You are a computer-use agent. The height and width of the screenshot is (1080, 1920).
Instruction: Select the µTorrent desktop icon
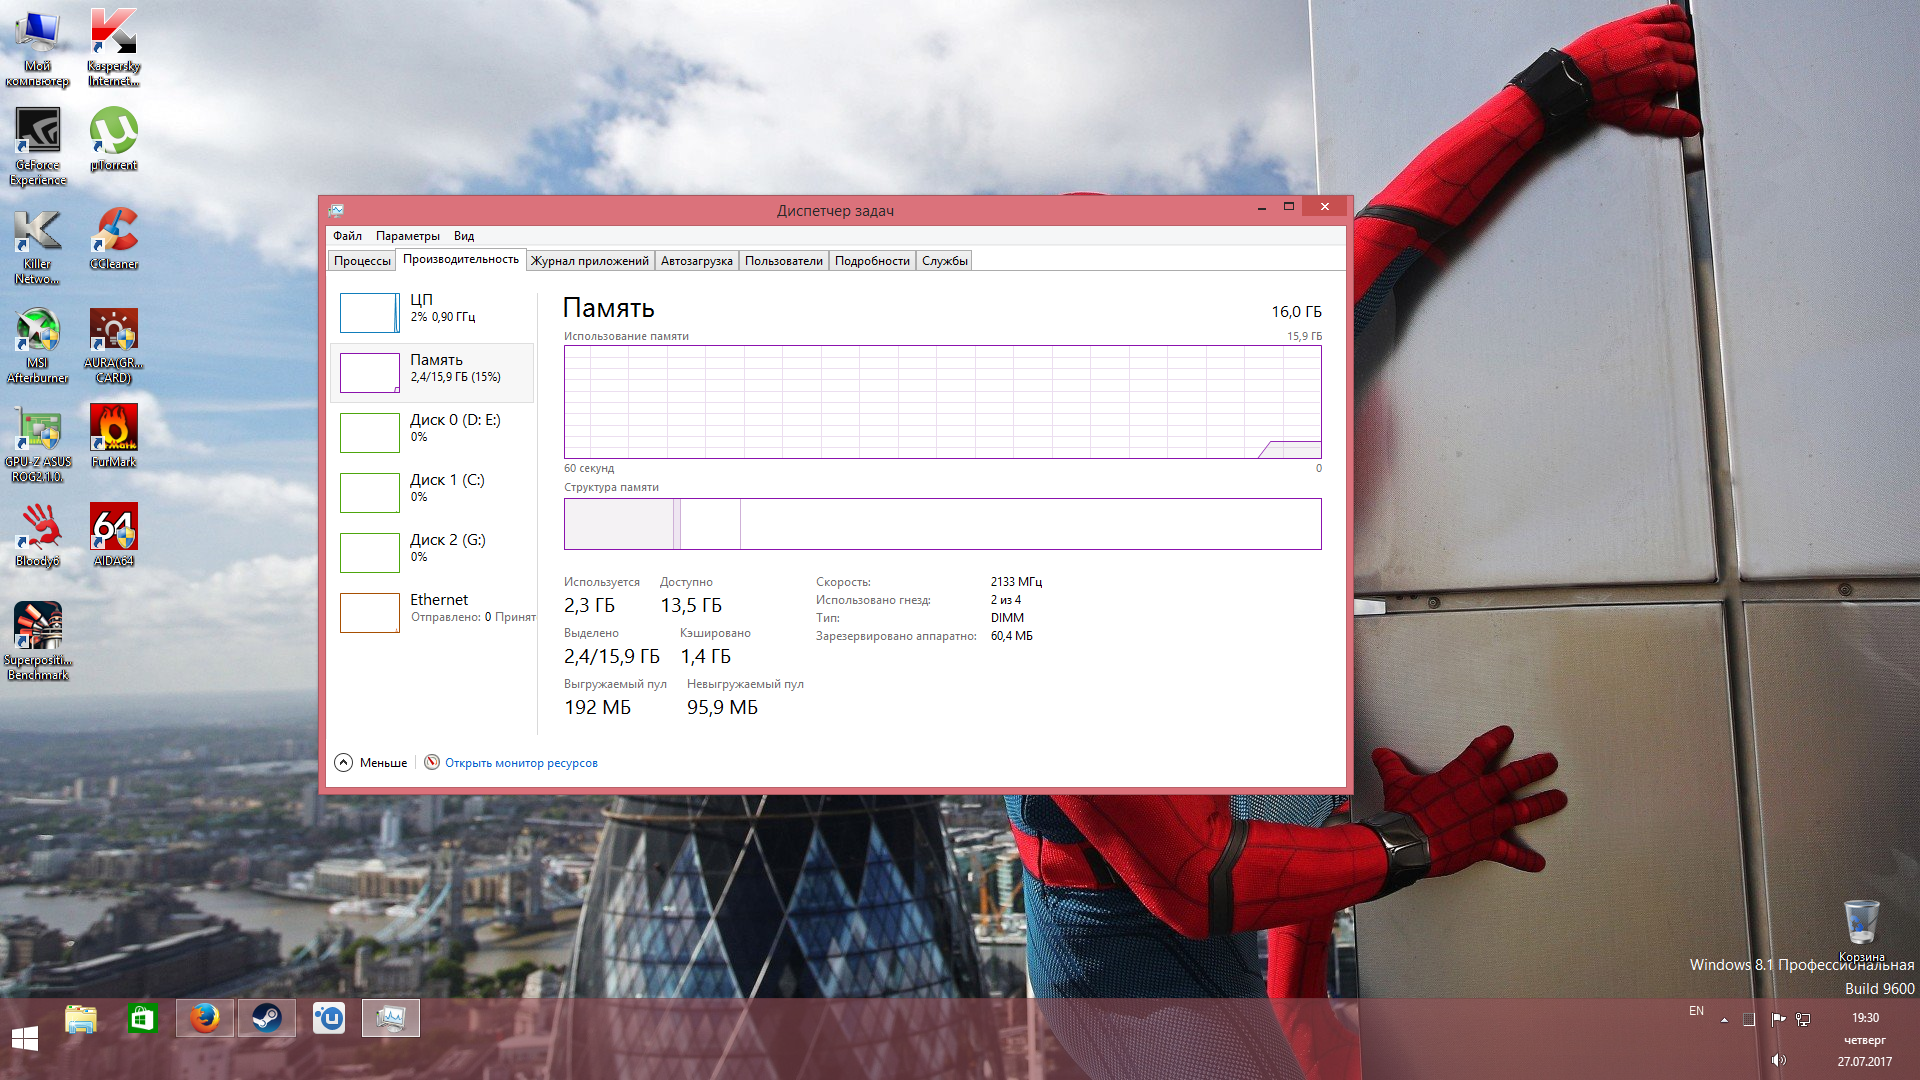[x=114, y=139]
